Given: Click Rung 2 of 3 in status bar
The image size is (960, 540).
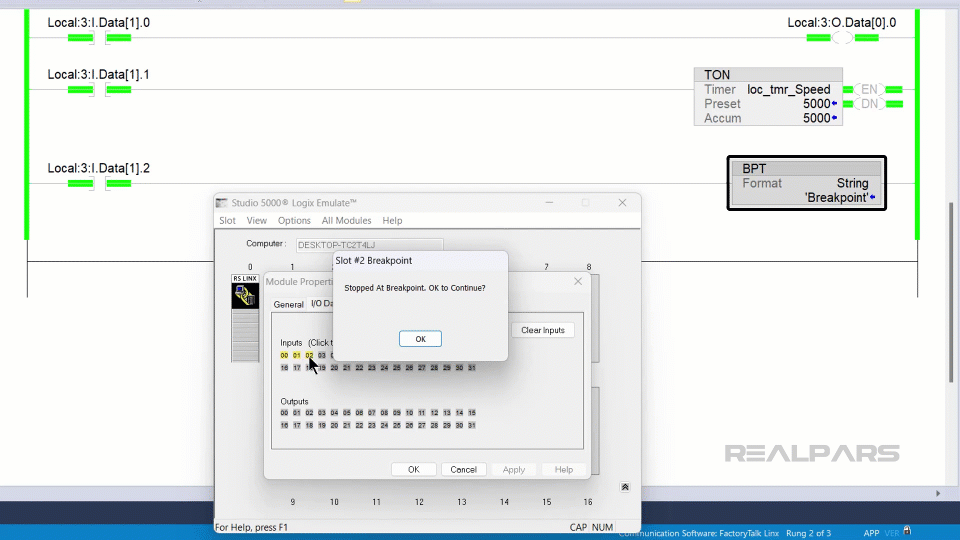Looking at the screenshot, I should click(808, 533).
